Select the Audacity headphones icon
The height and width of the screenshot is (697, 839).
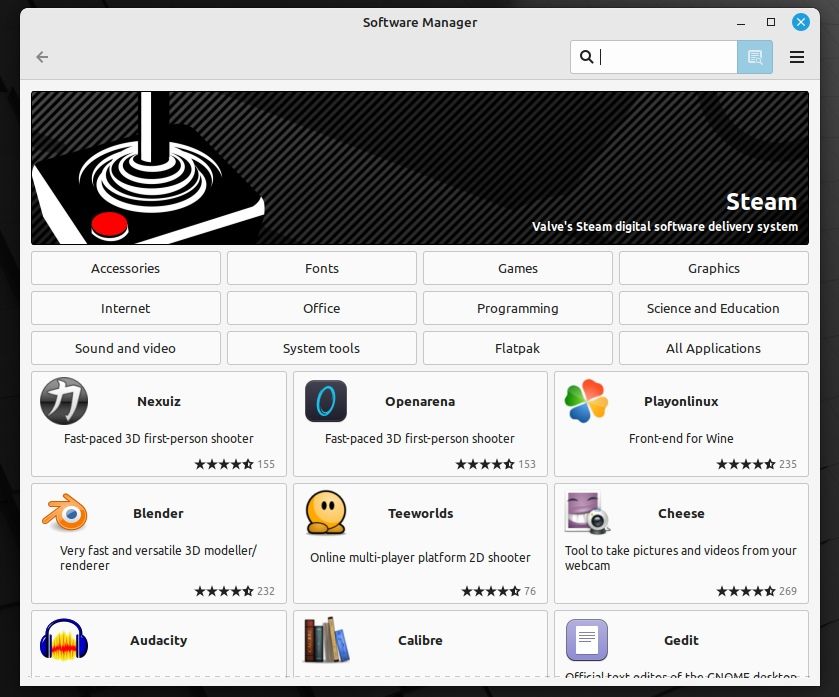click(x=64, y=640)
